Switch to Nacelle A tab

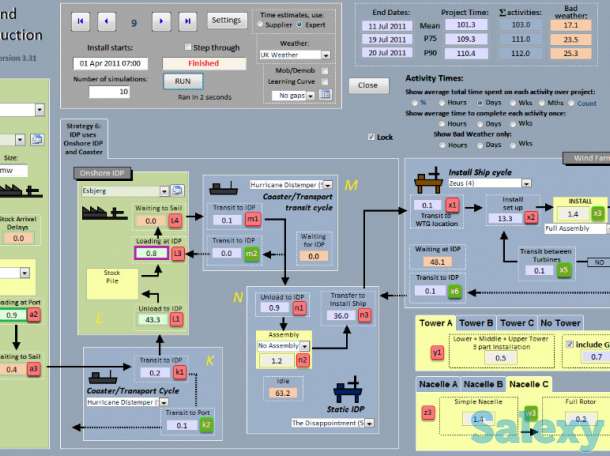click(x=438, y=384)
